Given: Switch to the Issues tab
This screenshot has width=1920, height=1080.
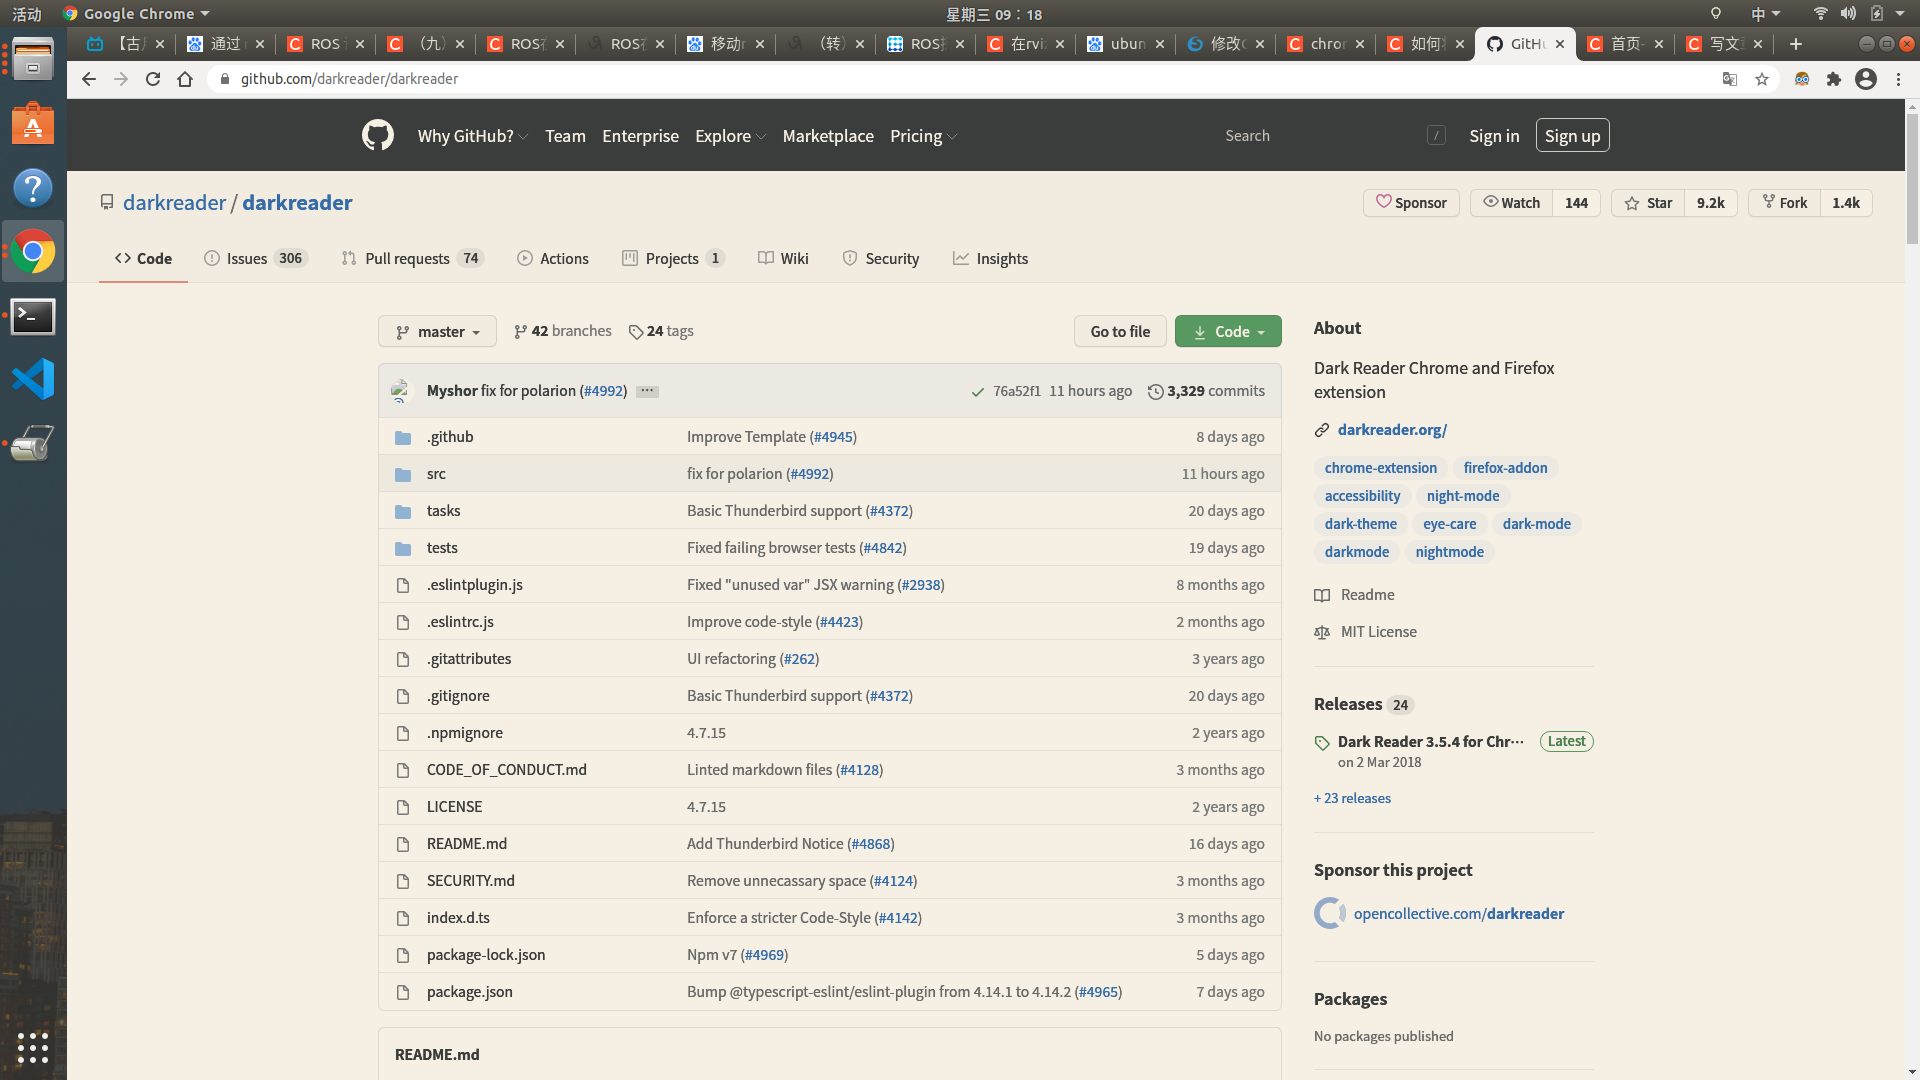Looking at the screenshot, I should (x=246, y=259).
